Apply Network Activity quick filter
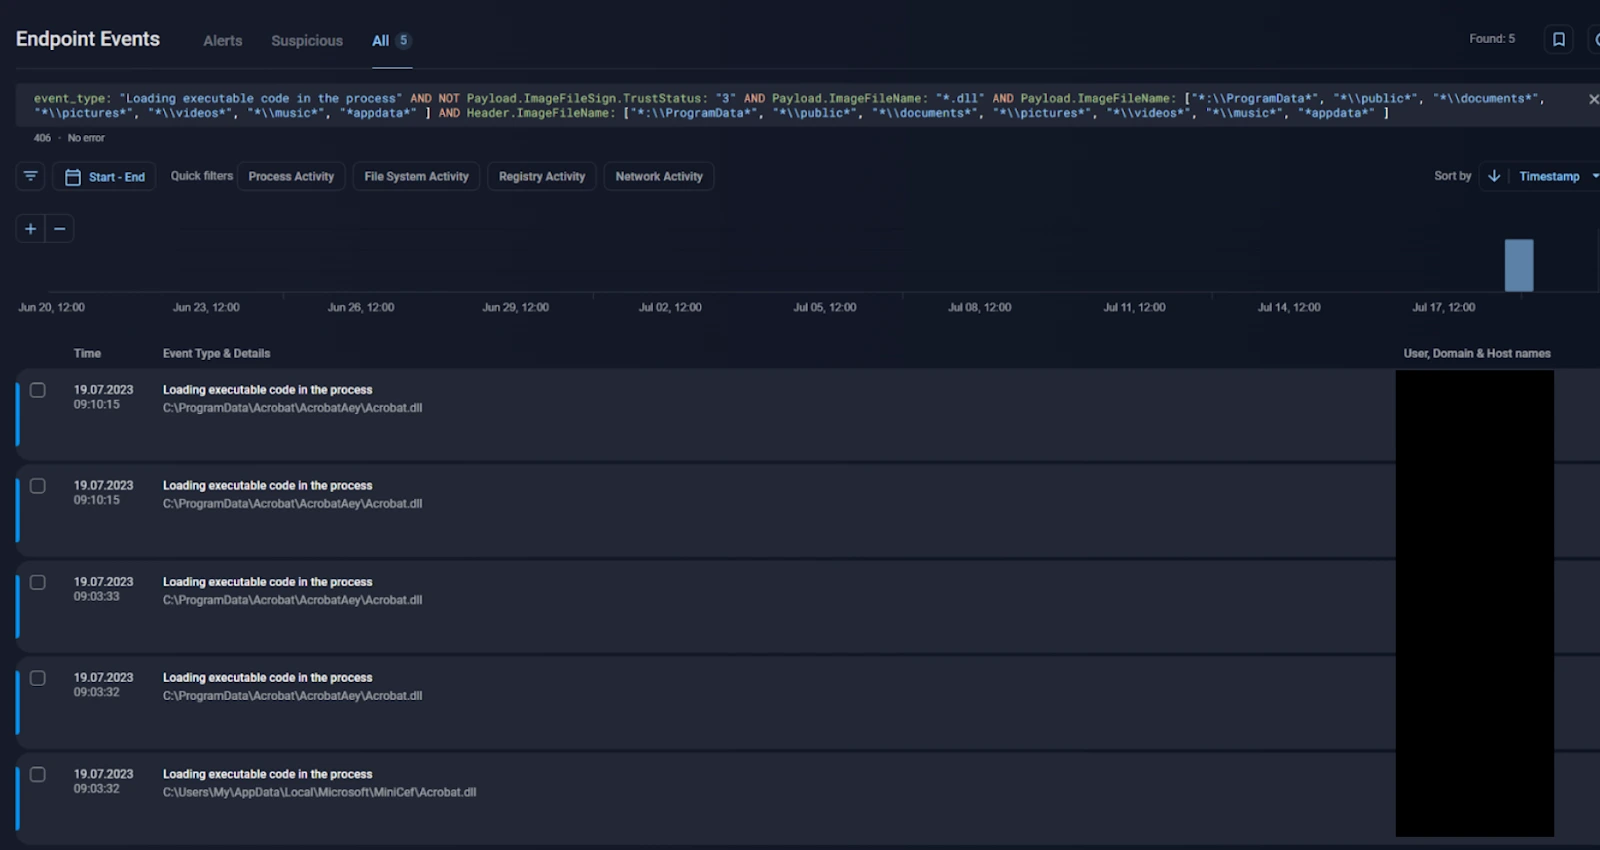Image resolution: width=1600 pixels, height=850 pixels. (659, 176)
